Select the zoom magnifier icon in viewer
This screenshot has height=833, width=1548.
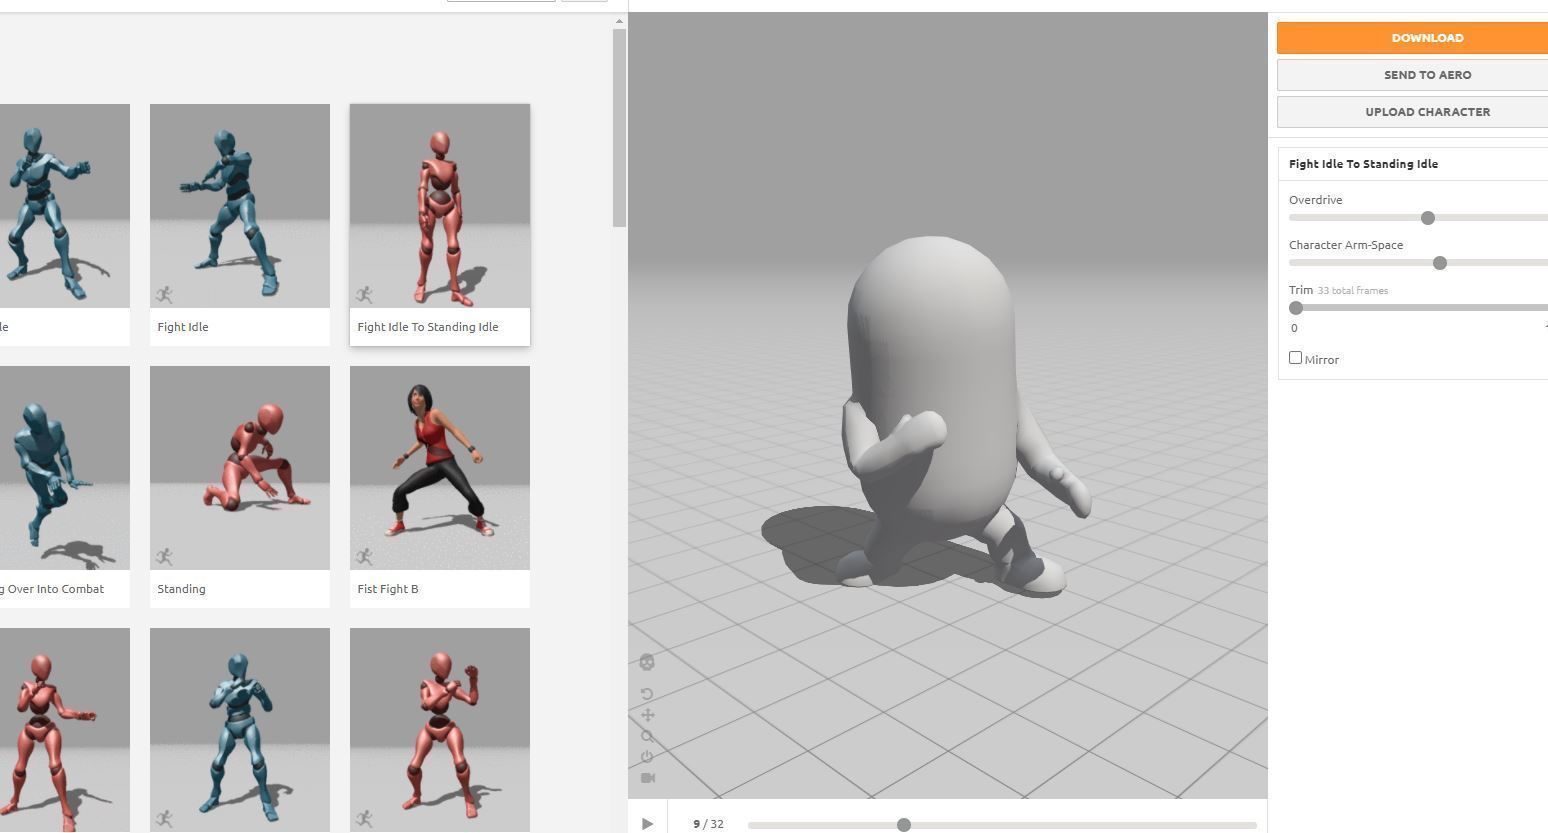pyautogui.click(x=647, y=736)
